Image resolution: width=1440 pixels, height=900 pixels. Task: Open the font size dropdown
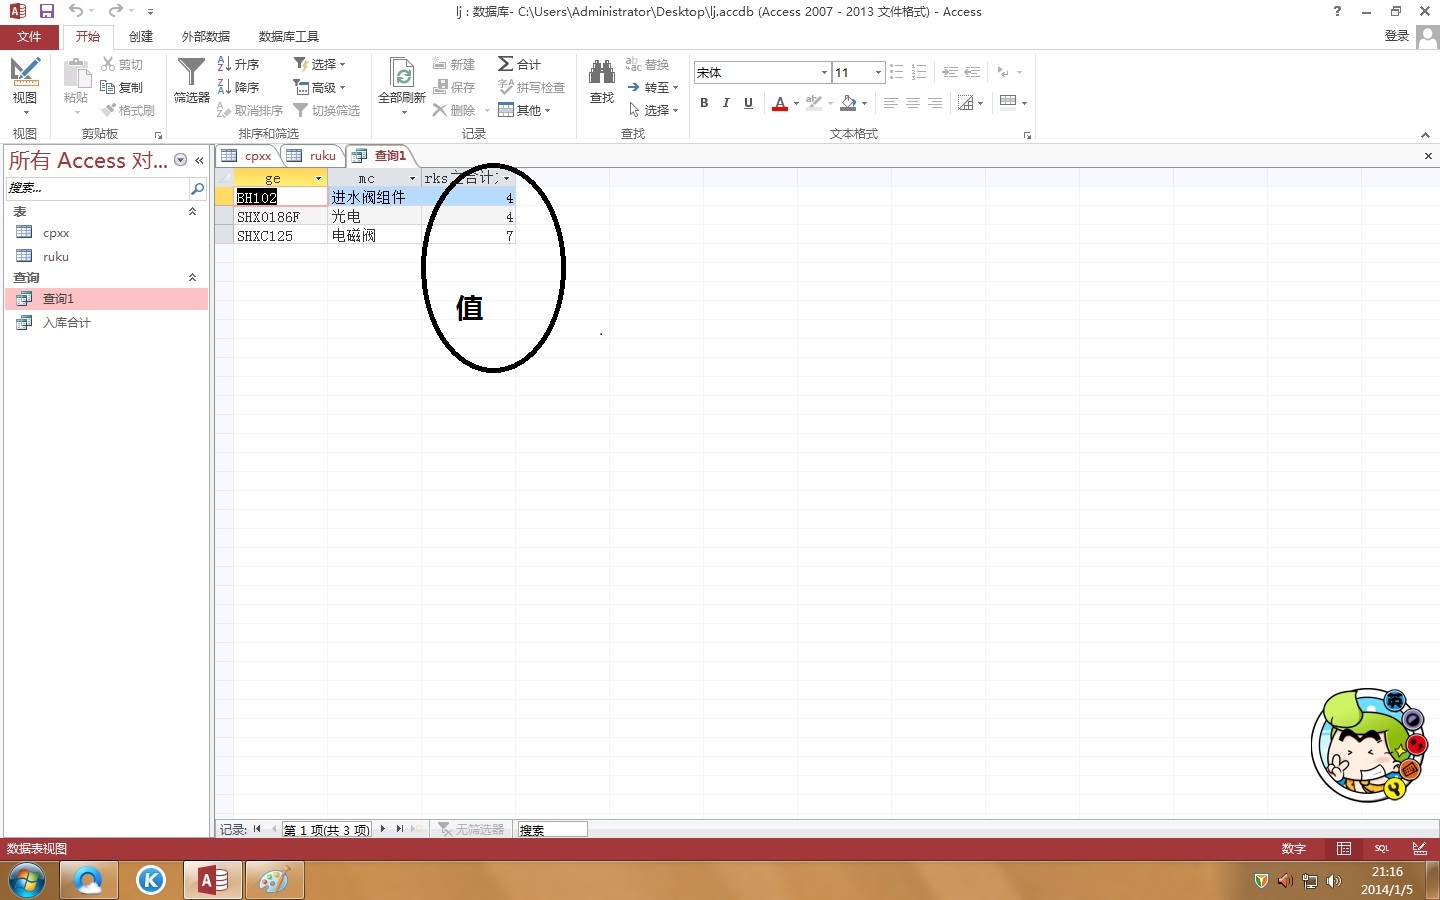[x=878, y=73]
